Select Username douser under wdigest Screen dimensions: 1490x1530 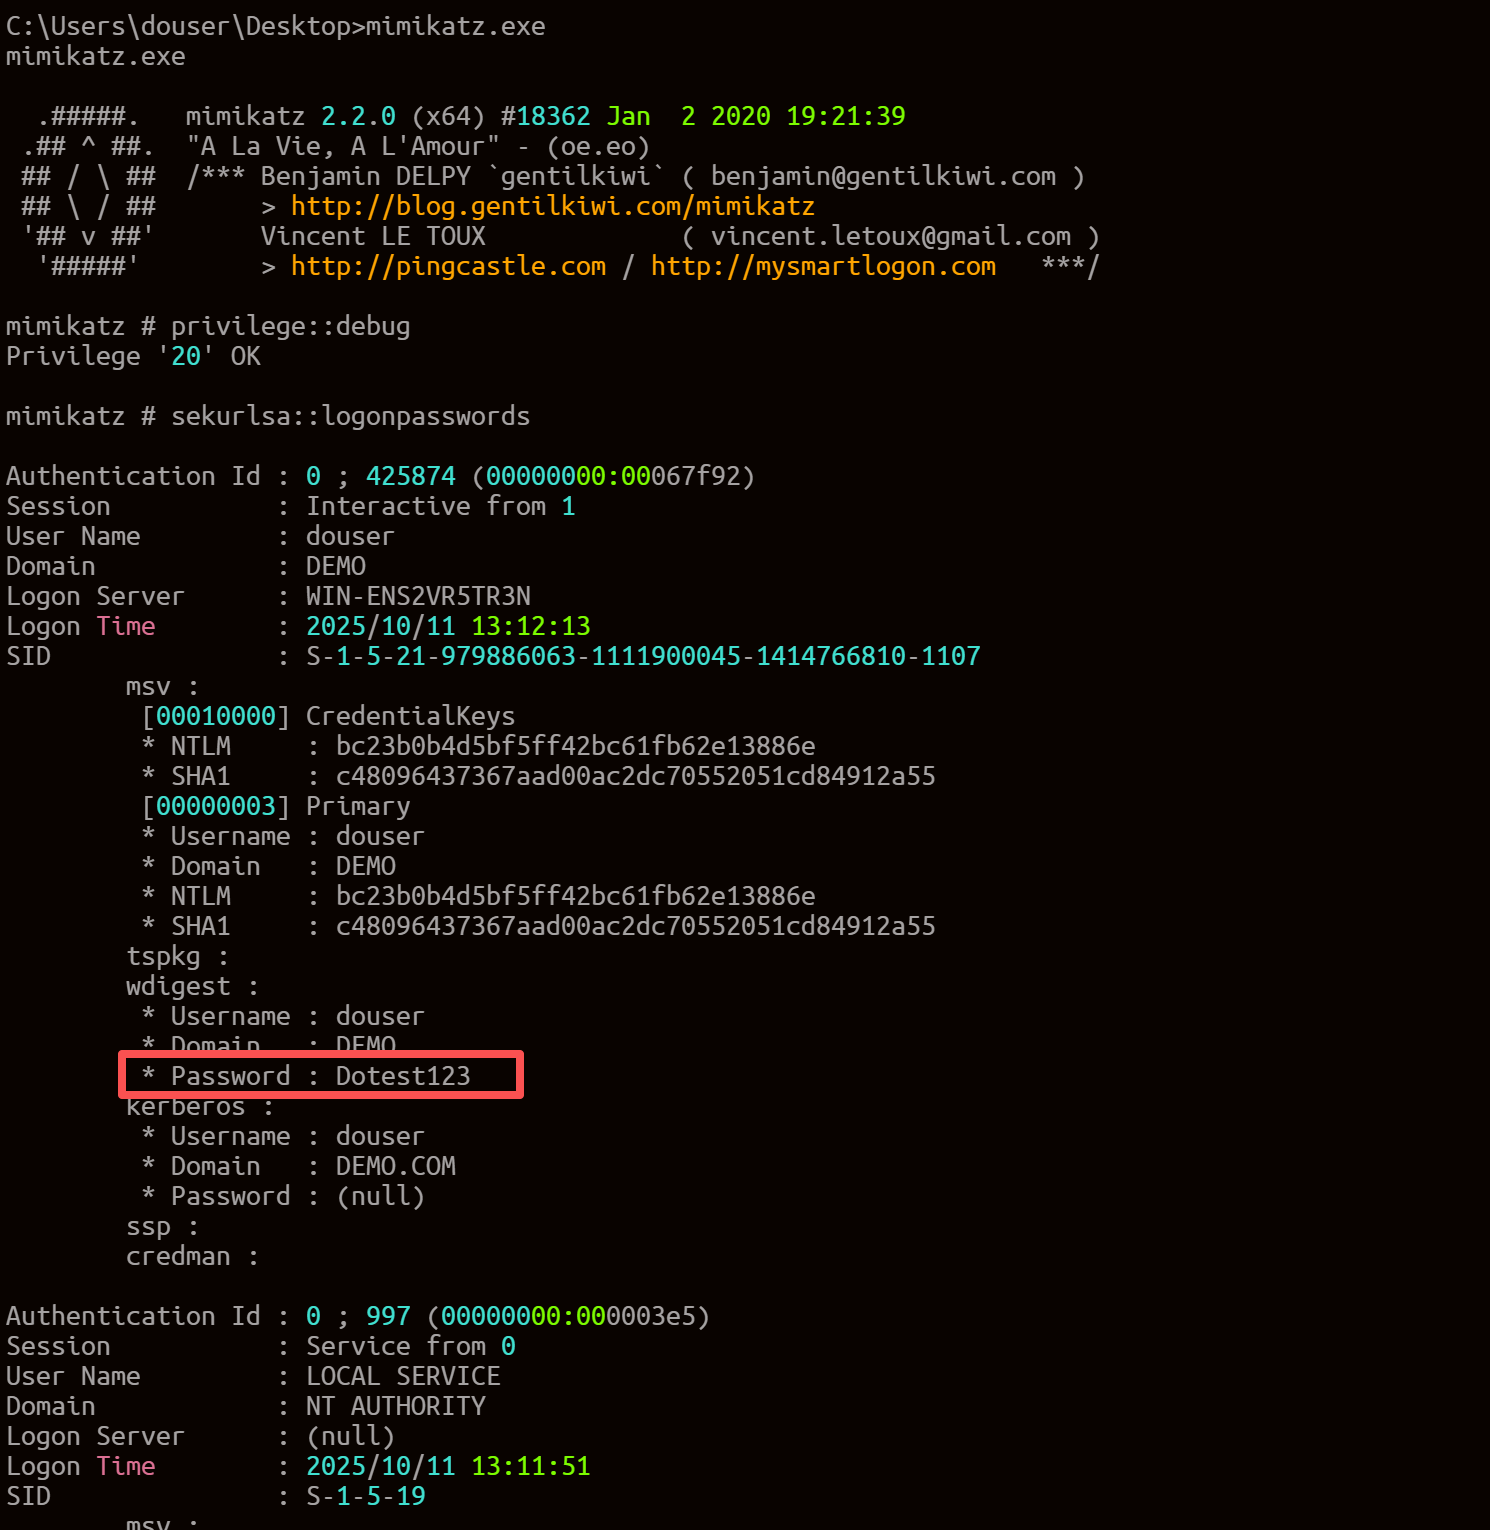point(381,1017)
